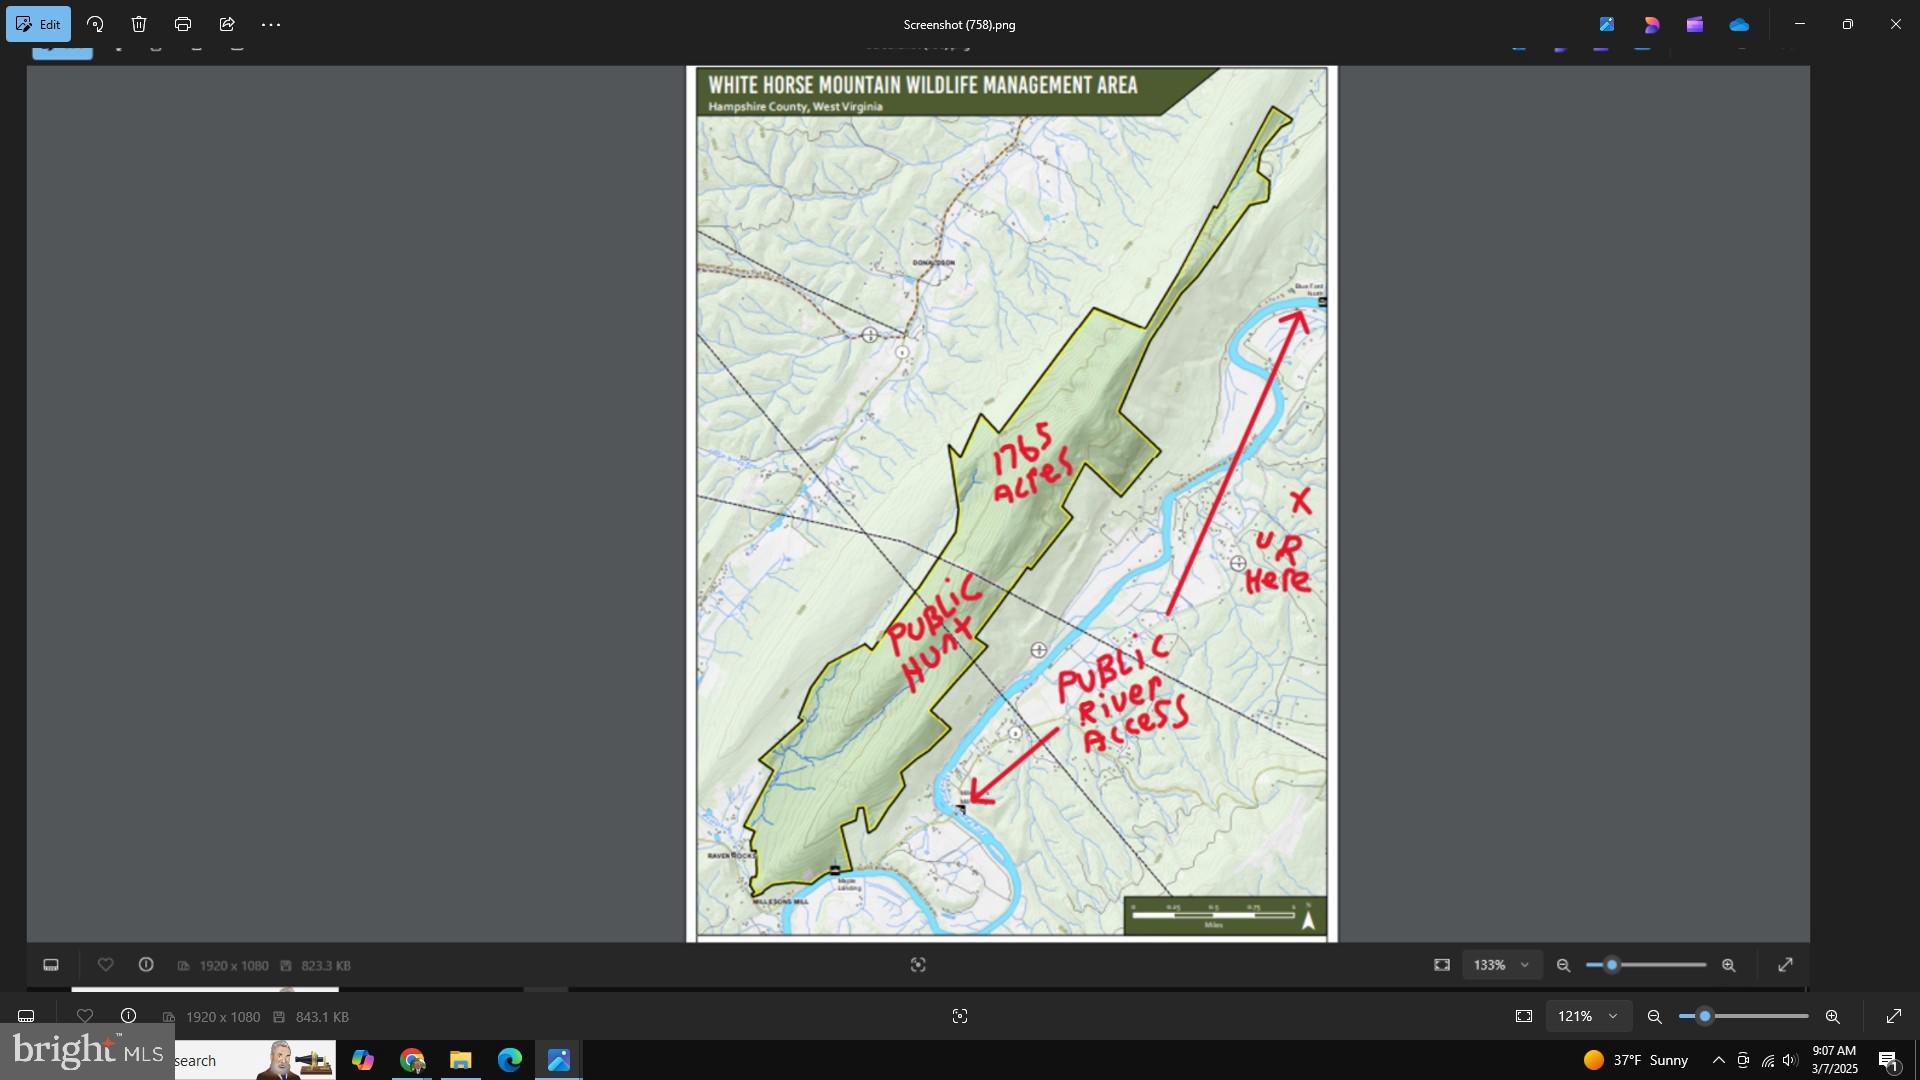The height and width of the screenshot is (1080, 1920).
Task: Show file info next to 843.1 KB size
Action: tap(128, 1016)
